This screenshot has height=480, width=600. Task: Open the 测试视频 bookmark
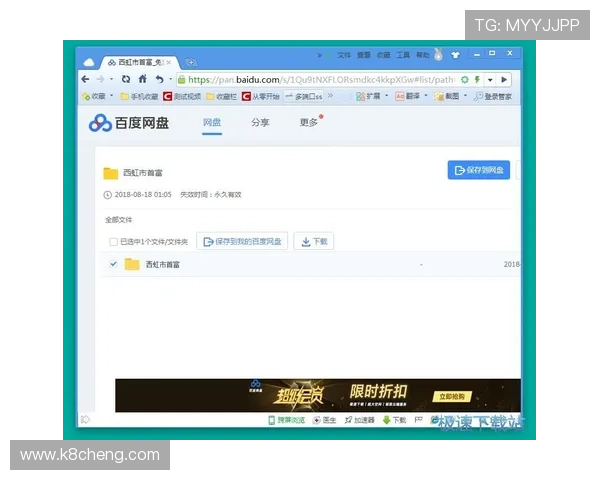182,96
